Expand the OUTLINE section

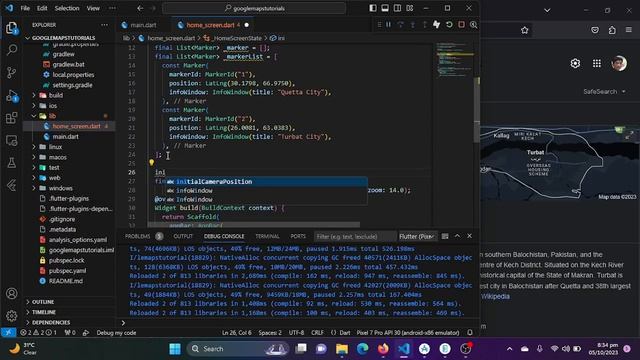coord(43,302)
